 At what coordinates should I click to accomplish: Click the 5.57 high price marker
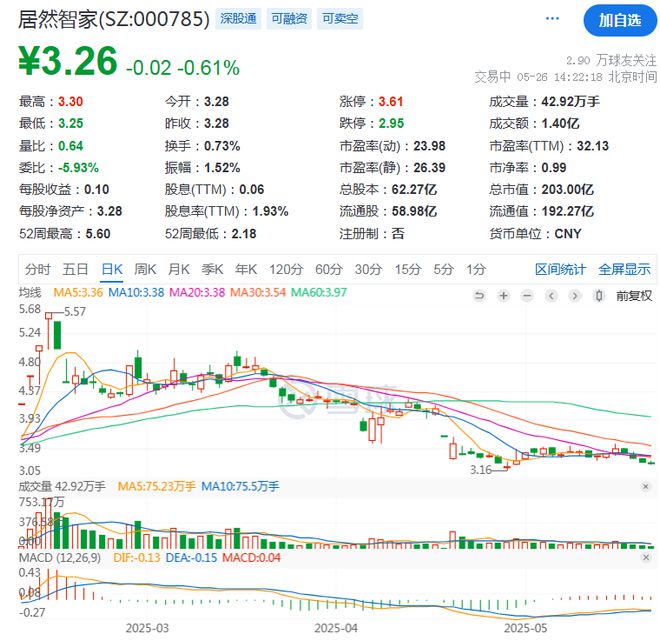click(x=75, y=311)
